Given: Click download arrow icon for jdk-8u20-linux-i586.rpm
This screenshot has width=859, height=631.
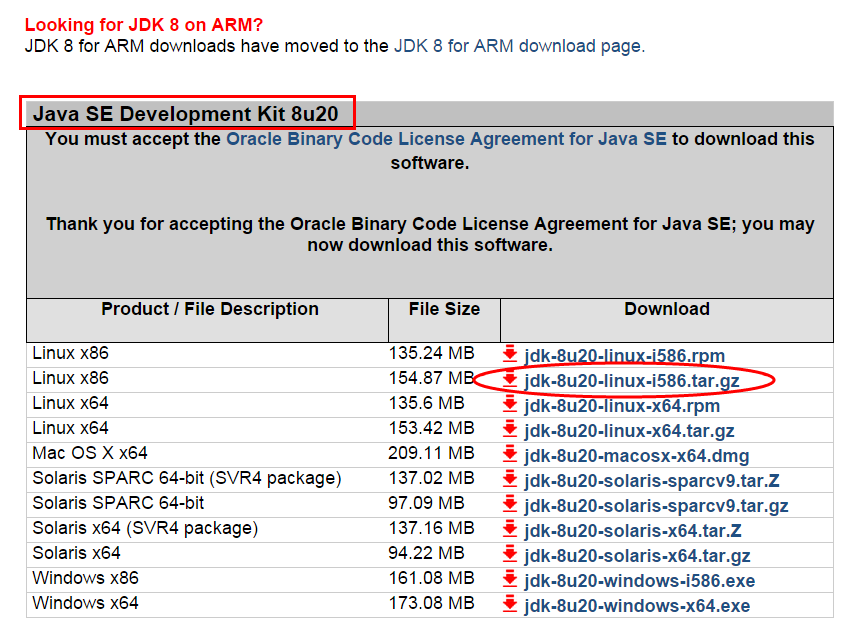Looking at the screenshot, I should [x=510, y=354].
